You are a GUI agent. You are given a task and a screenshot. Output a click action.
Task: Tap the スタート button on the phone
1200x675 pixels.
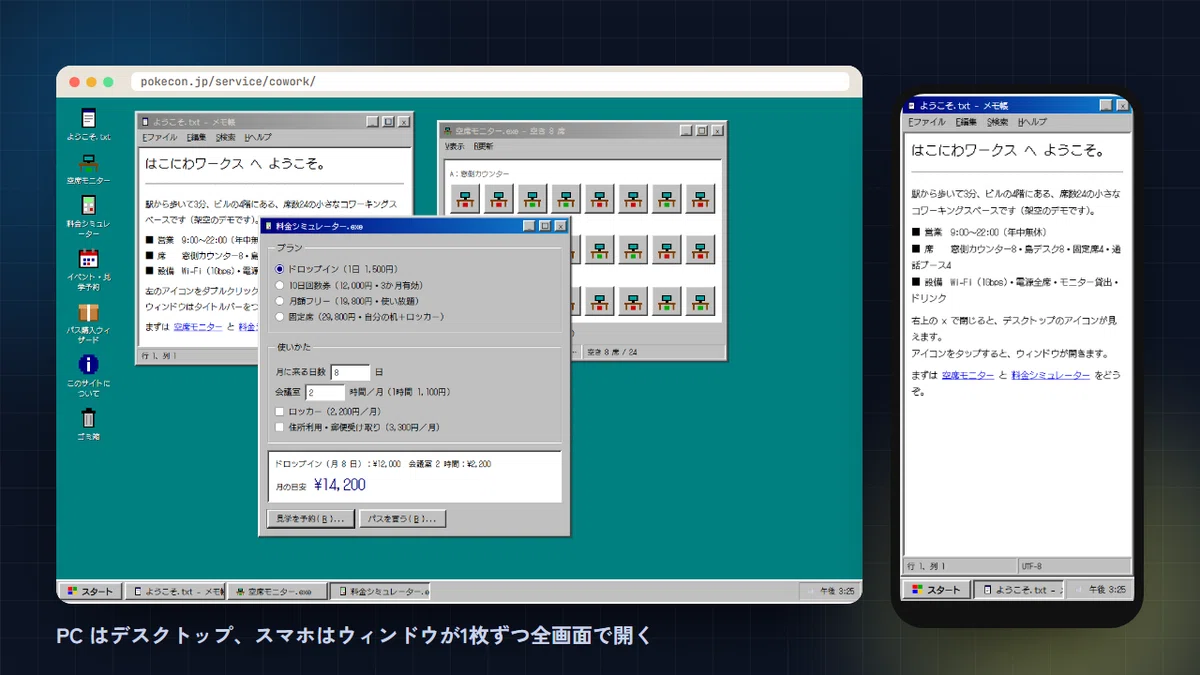[x=937, y=590]
